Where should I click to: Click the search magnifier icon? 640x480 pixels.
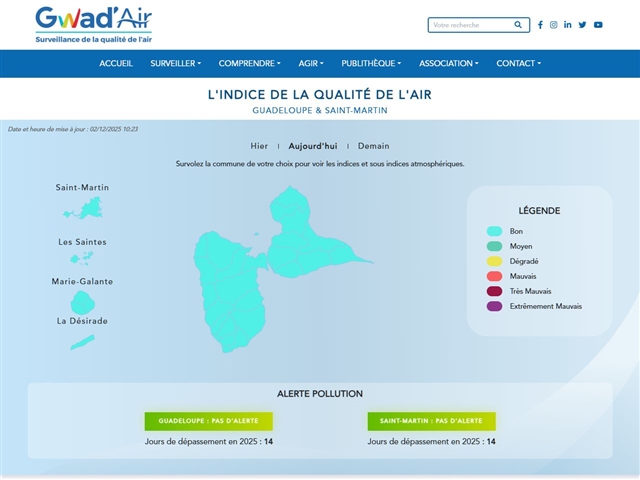[518, 24]
